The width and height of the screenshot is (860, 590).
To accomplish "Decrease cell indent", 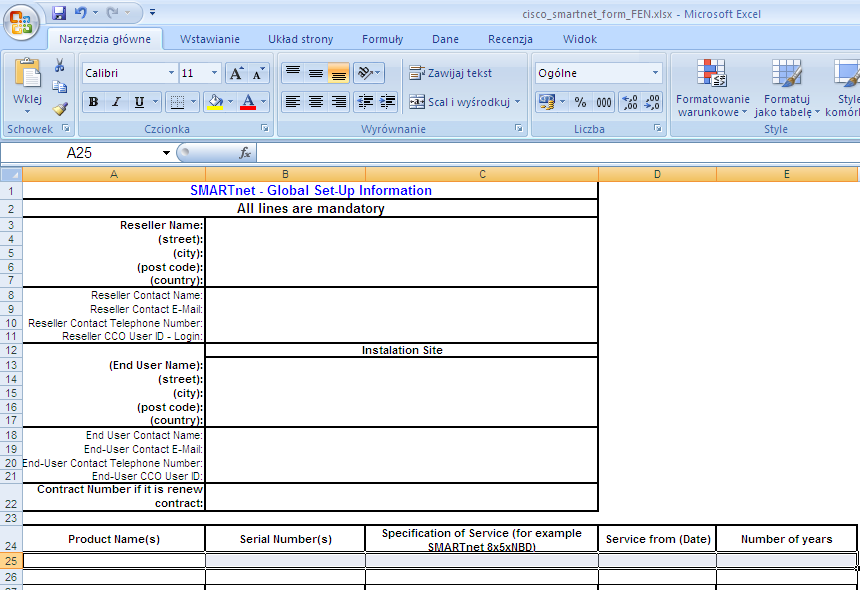I will [365, 102].
